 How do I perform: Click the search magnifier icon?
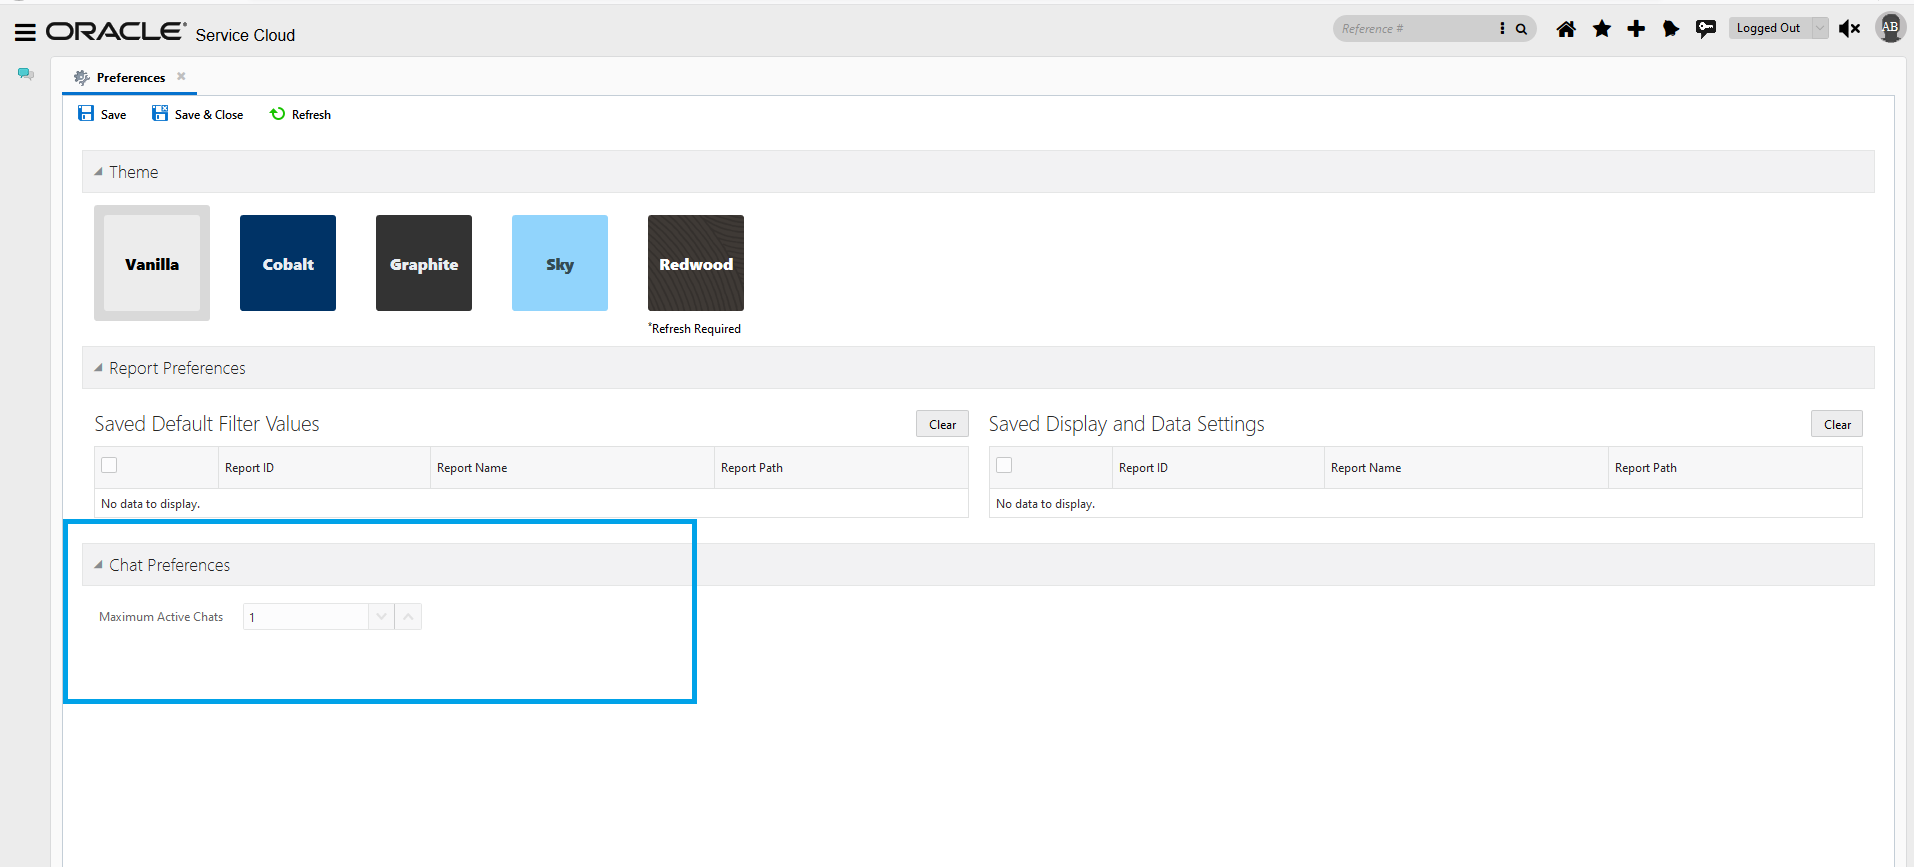[1521, 29]
